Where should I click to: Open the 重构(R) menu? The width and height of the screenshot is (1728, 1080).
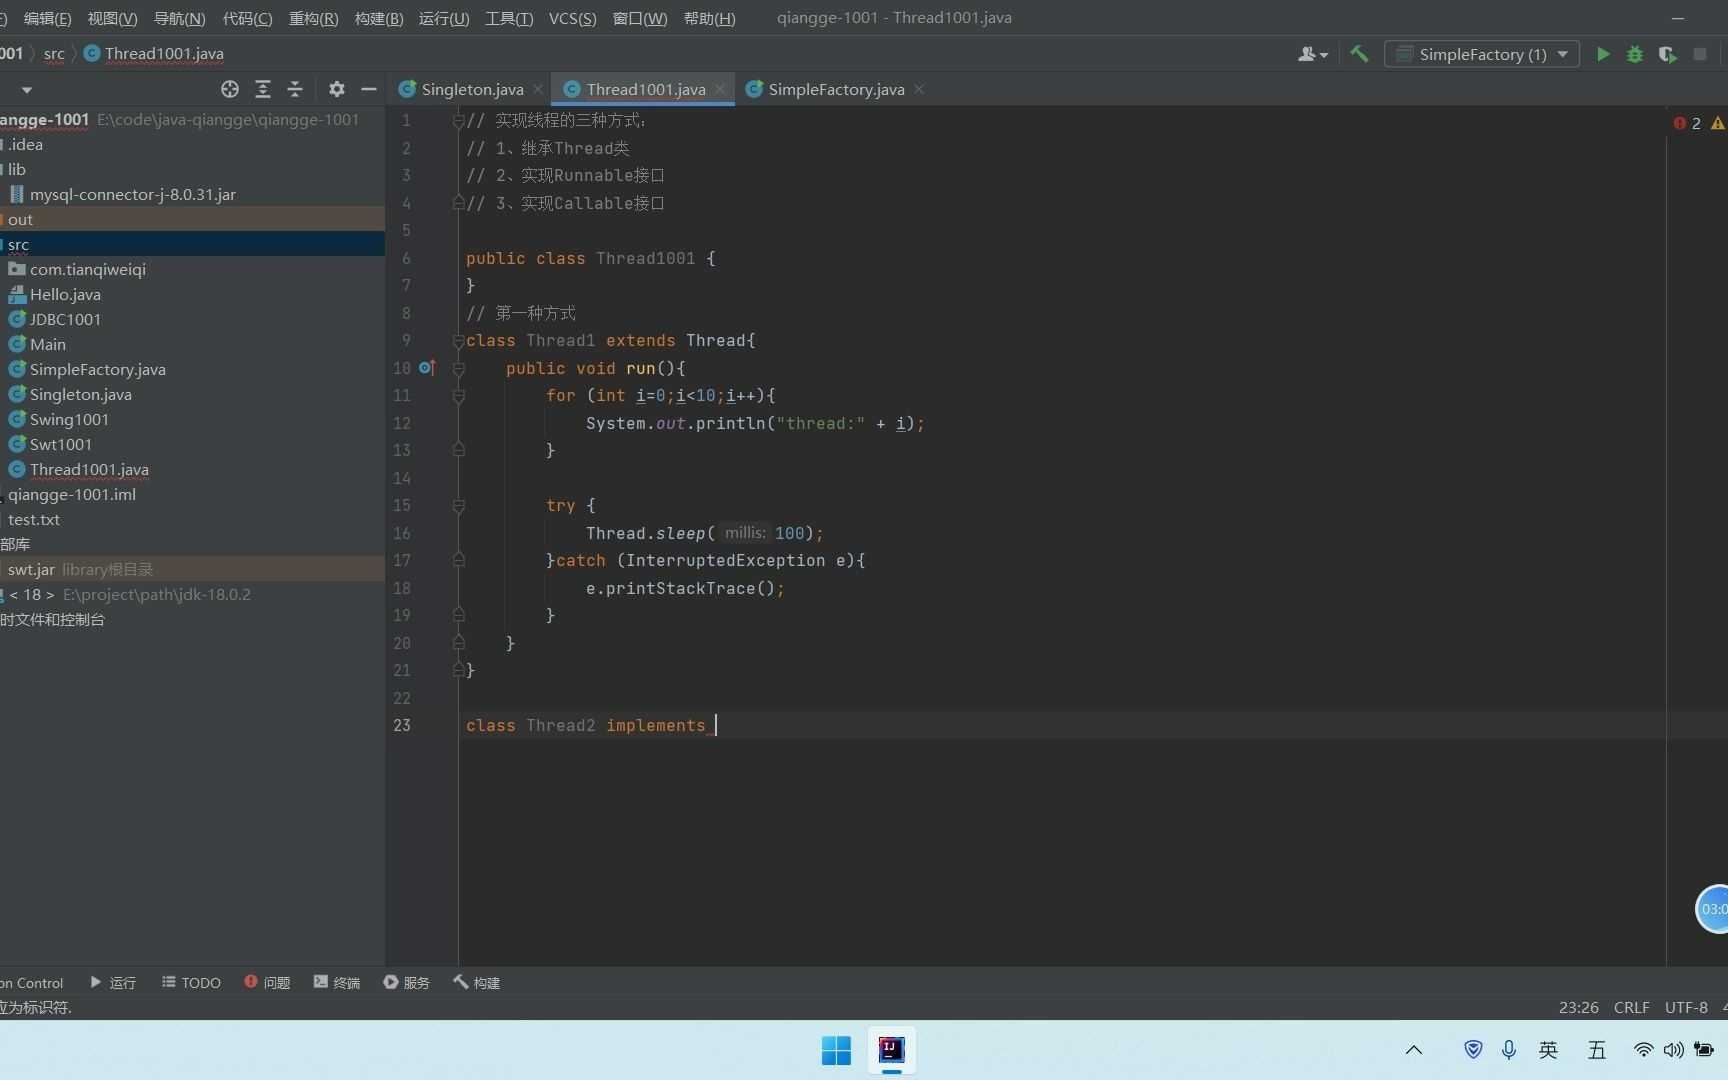[x=313, y=18]
